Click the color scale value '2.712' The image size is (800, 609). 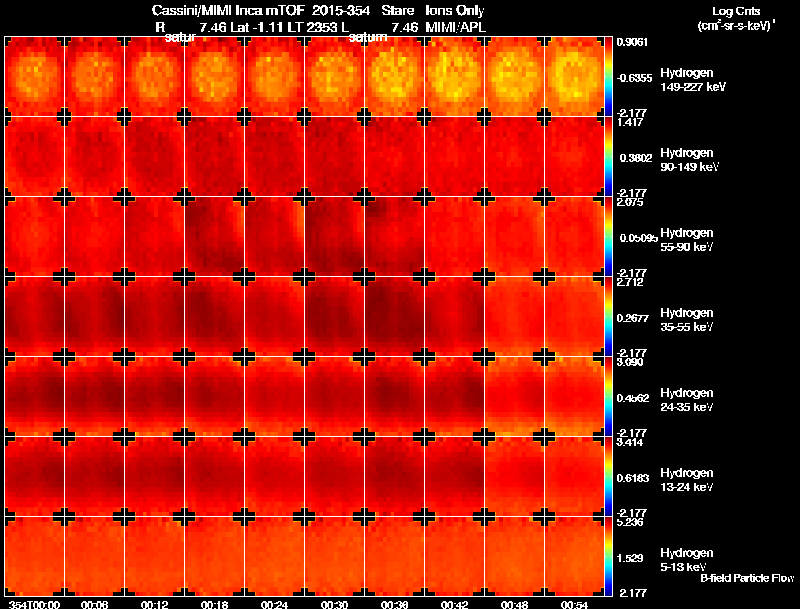[631, 282]
